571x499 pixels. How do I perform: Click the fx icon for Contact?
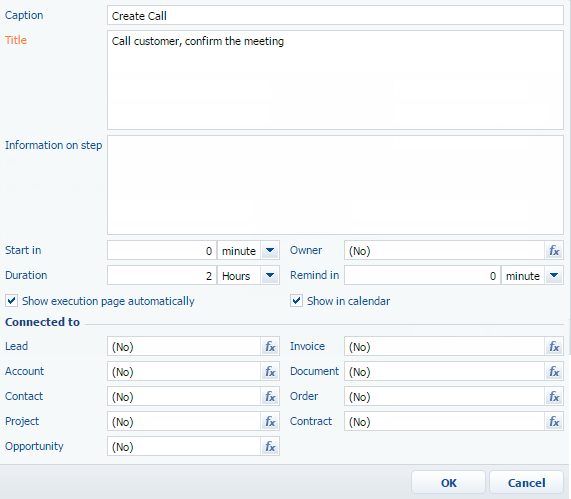[x=270, y=396]
